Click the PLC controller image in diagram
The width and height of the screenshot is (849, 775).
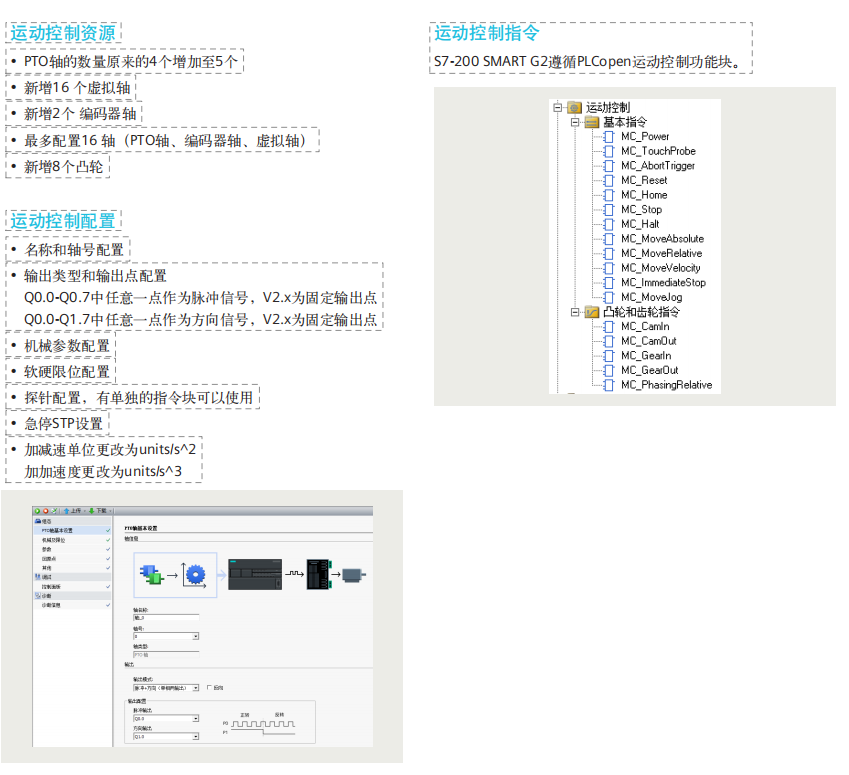(x=255, y=574)
